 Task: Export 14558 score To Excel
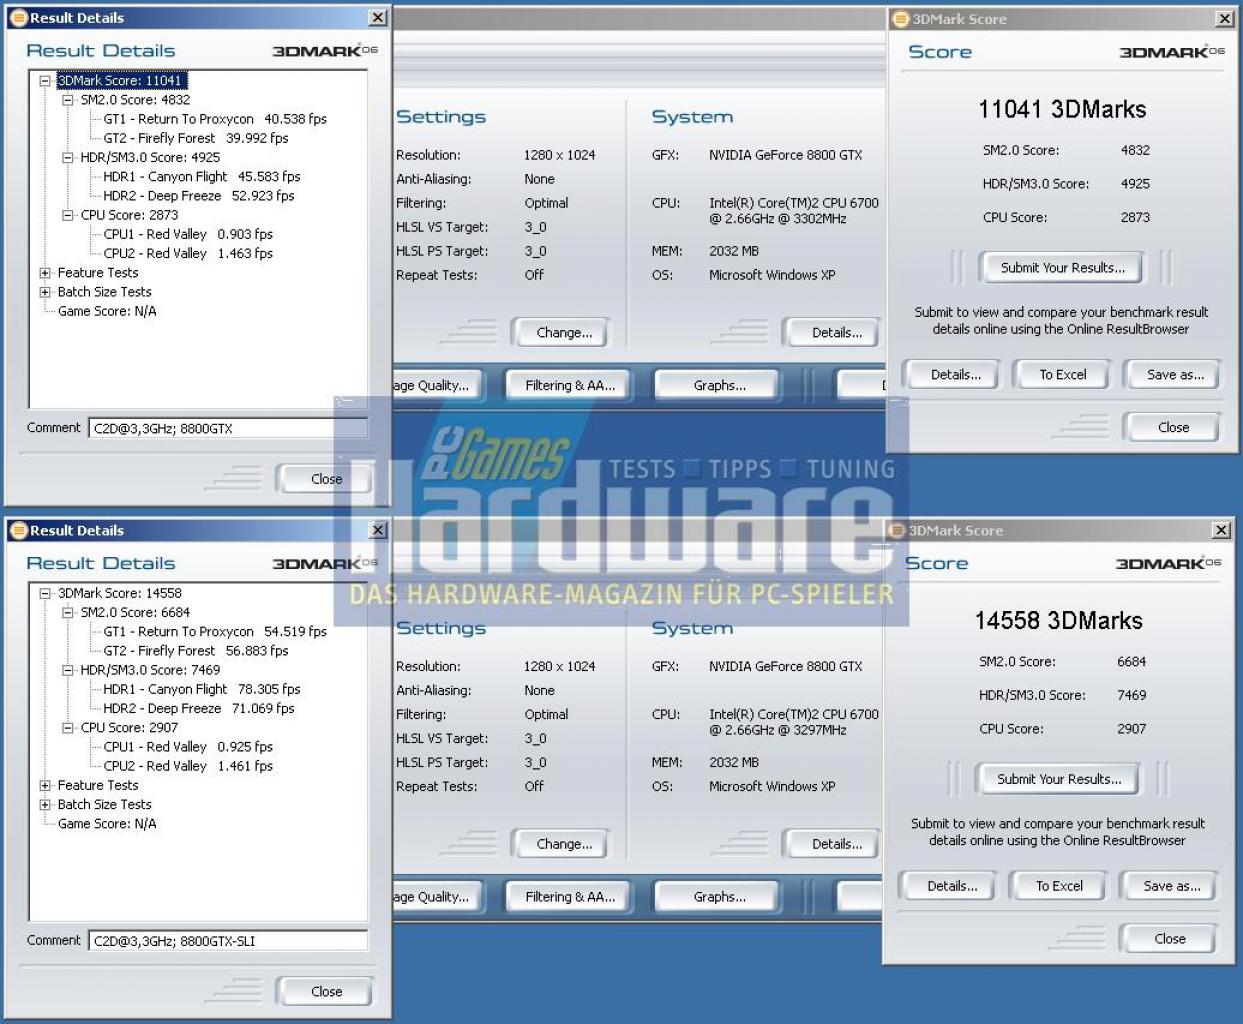click(1058, 887)
